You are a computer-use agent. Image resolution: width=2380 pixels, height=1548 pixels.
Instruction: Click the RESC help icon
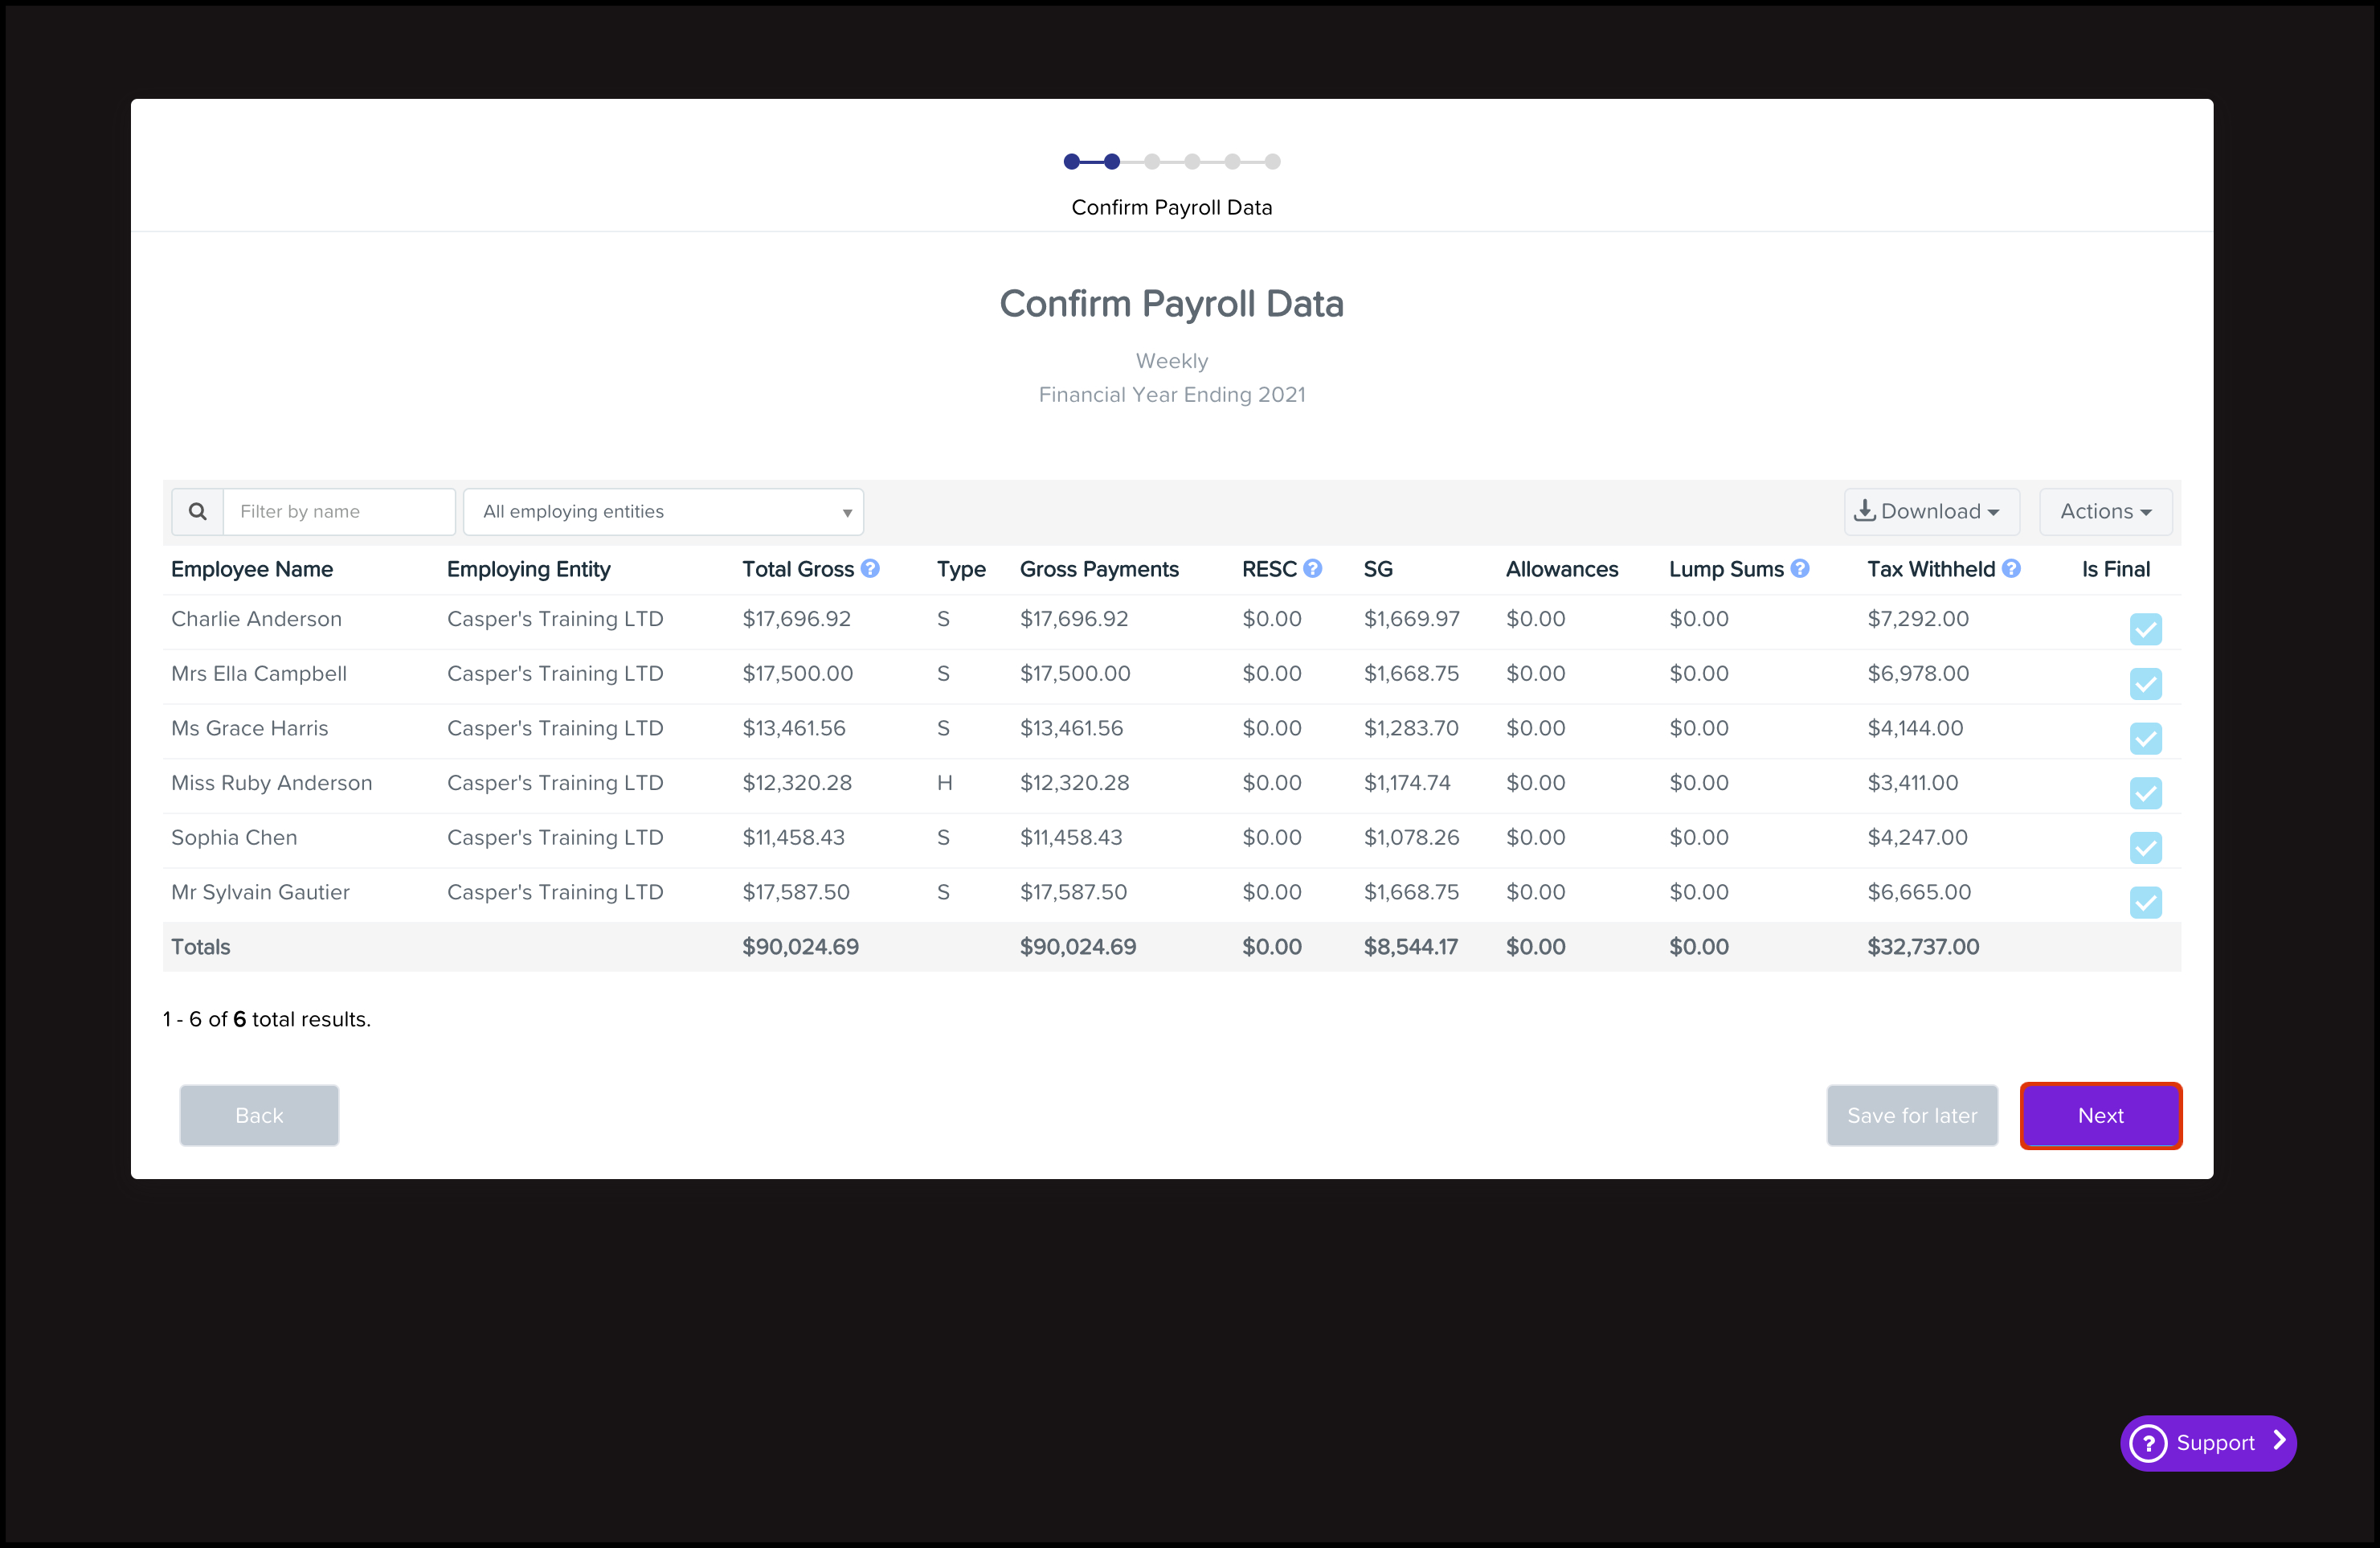1313,569
